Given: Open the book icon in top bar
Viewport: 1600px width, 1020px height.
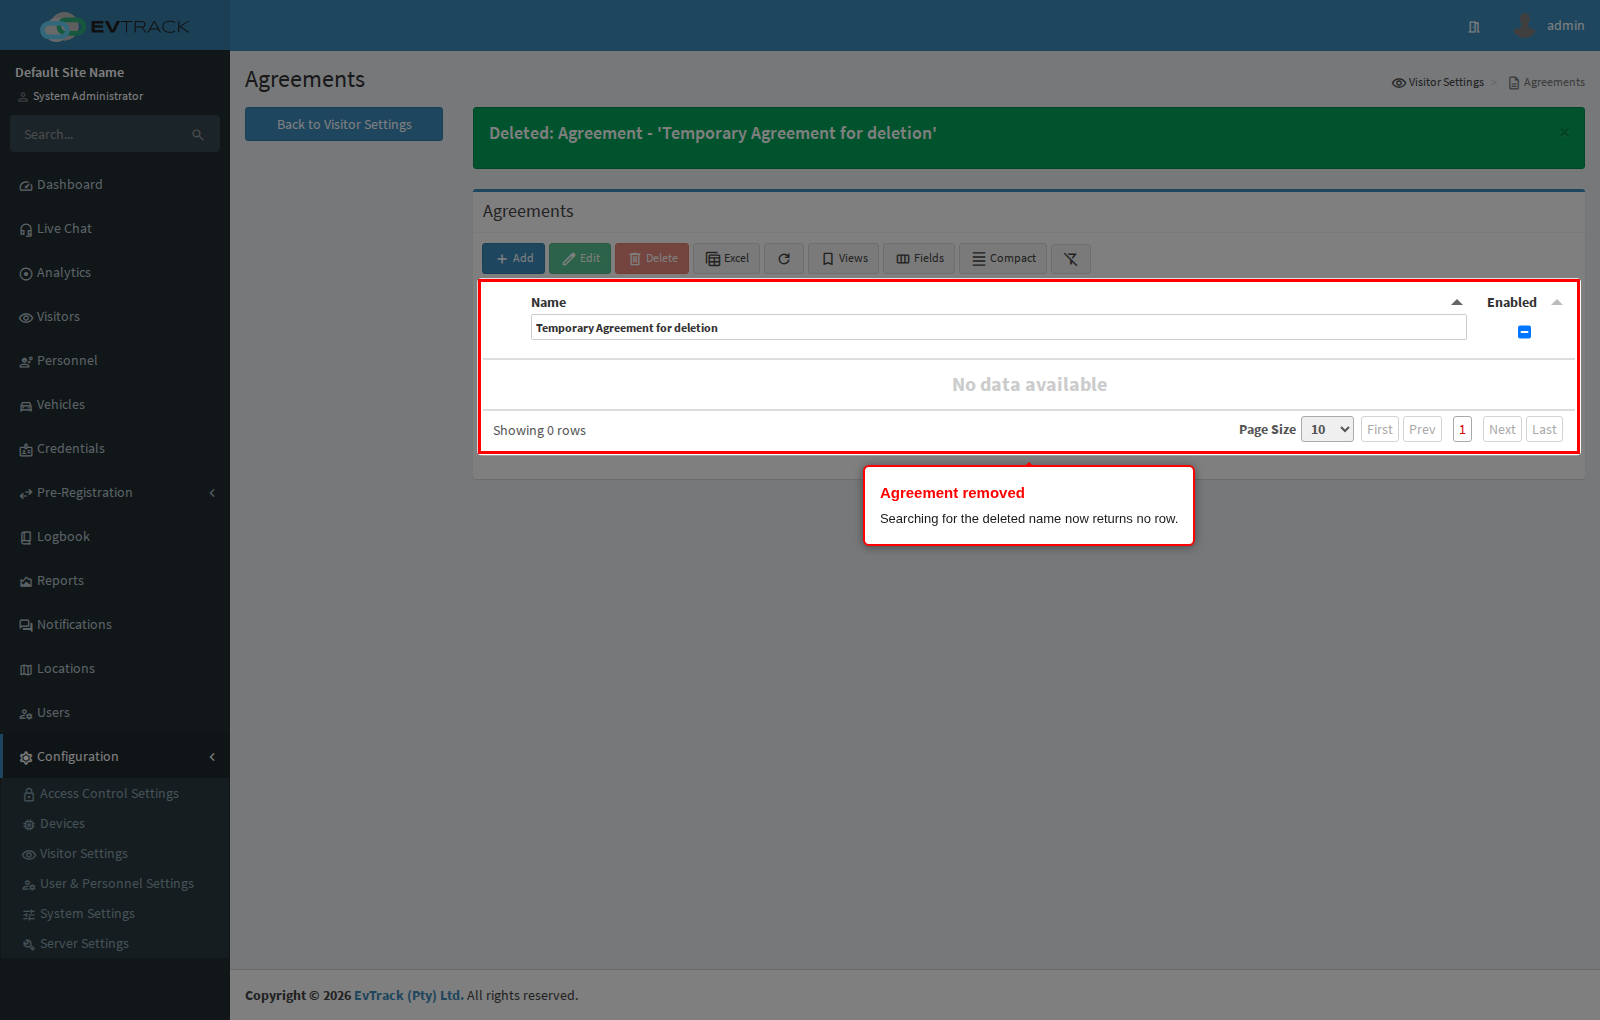Looking at the screenshot, I should (1474, 27).
